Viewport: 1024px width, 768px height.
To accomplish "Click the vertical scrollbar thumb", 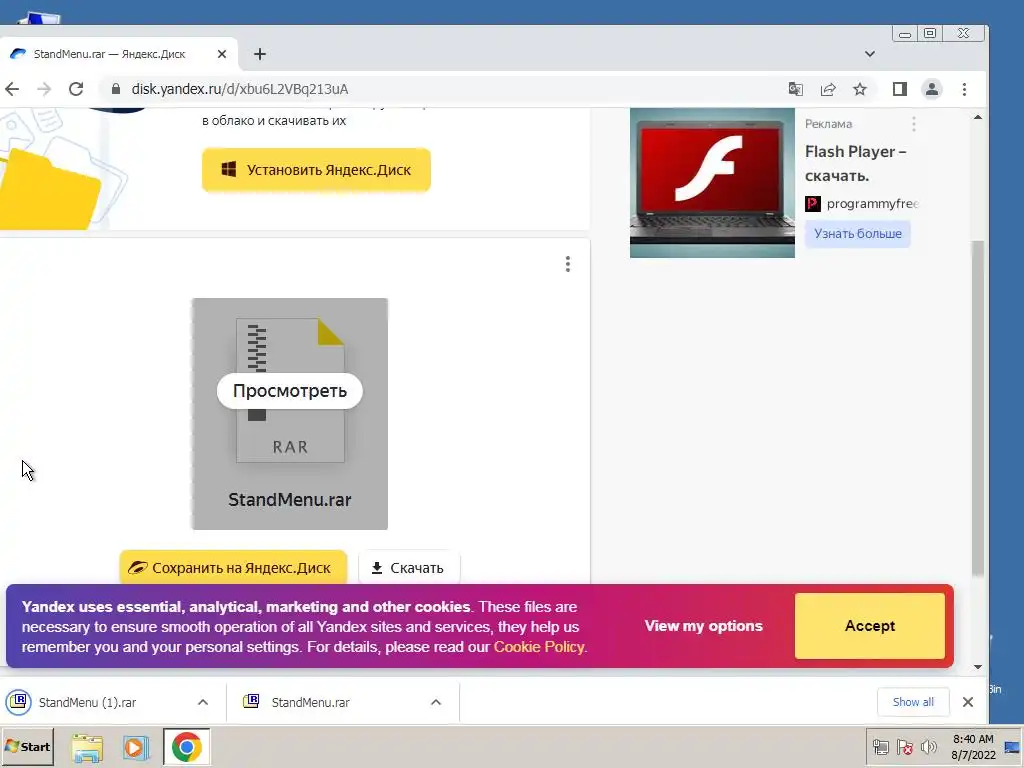I will point(978,408).
